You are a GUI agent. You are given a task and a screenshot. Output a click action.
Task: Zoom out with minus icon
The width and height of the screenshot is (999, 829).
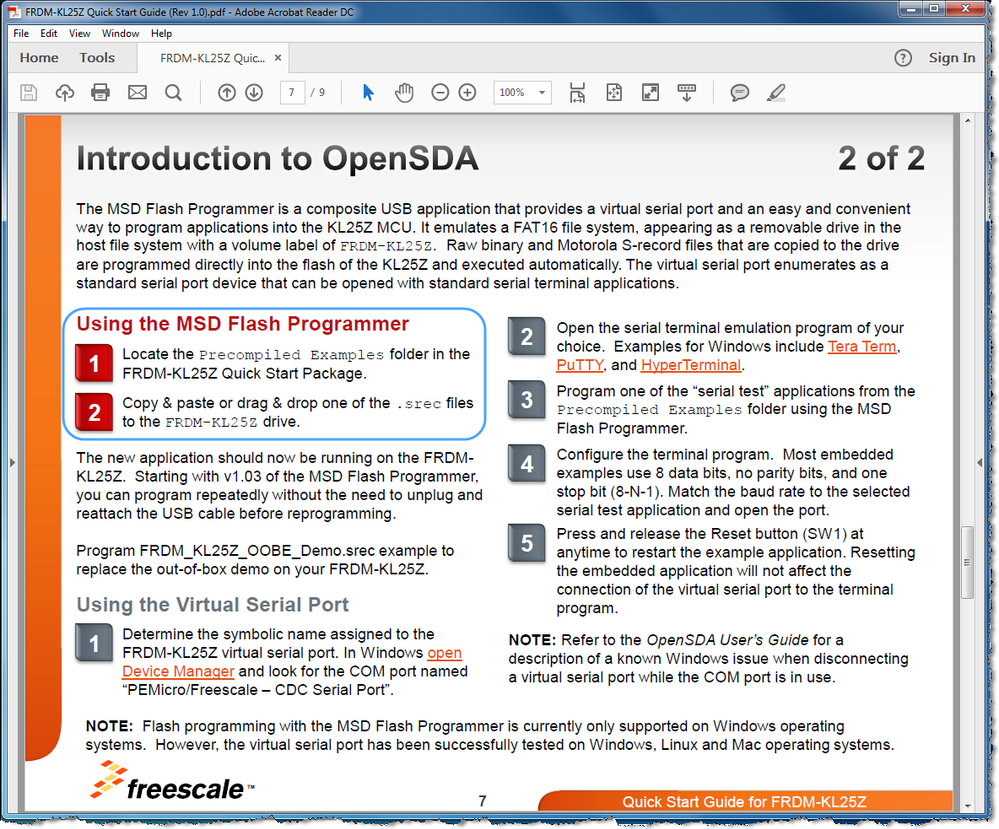440,92
